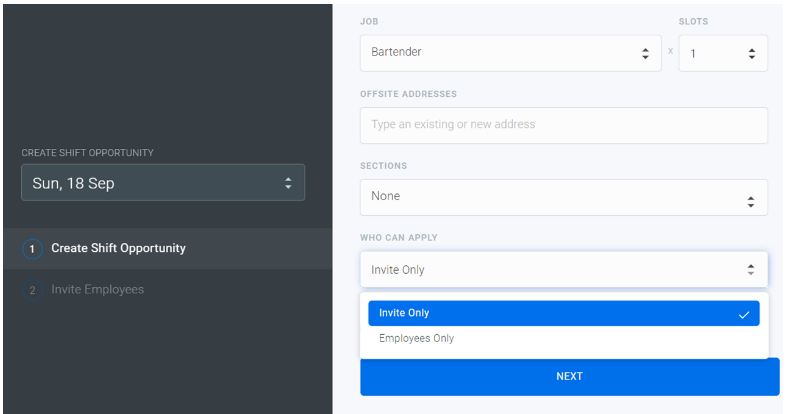Image resolution: width=793 pixels, height=414 pixels.
Task: Open the Slots dropdown showing 1
Action: pyautogui.click(x=715, y=54)
